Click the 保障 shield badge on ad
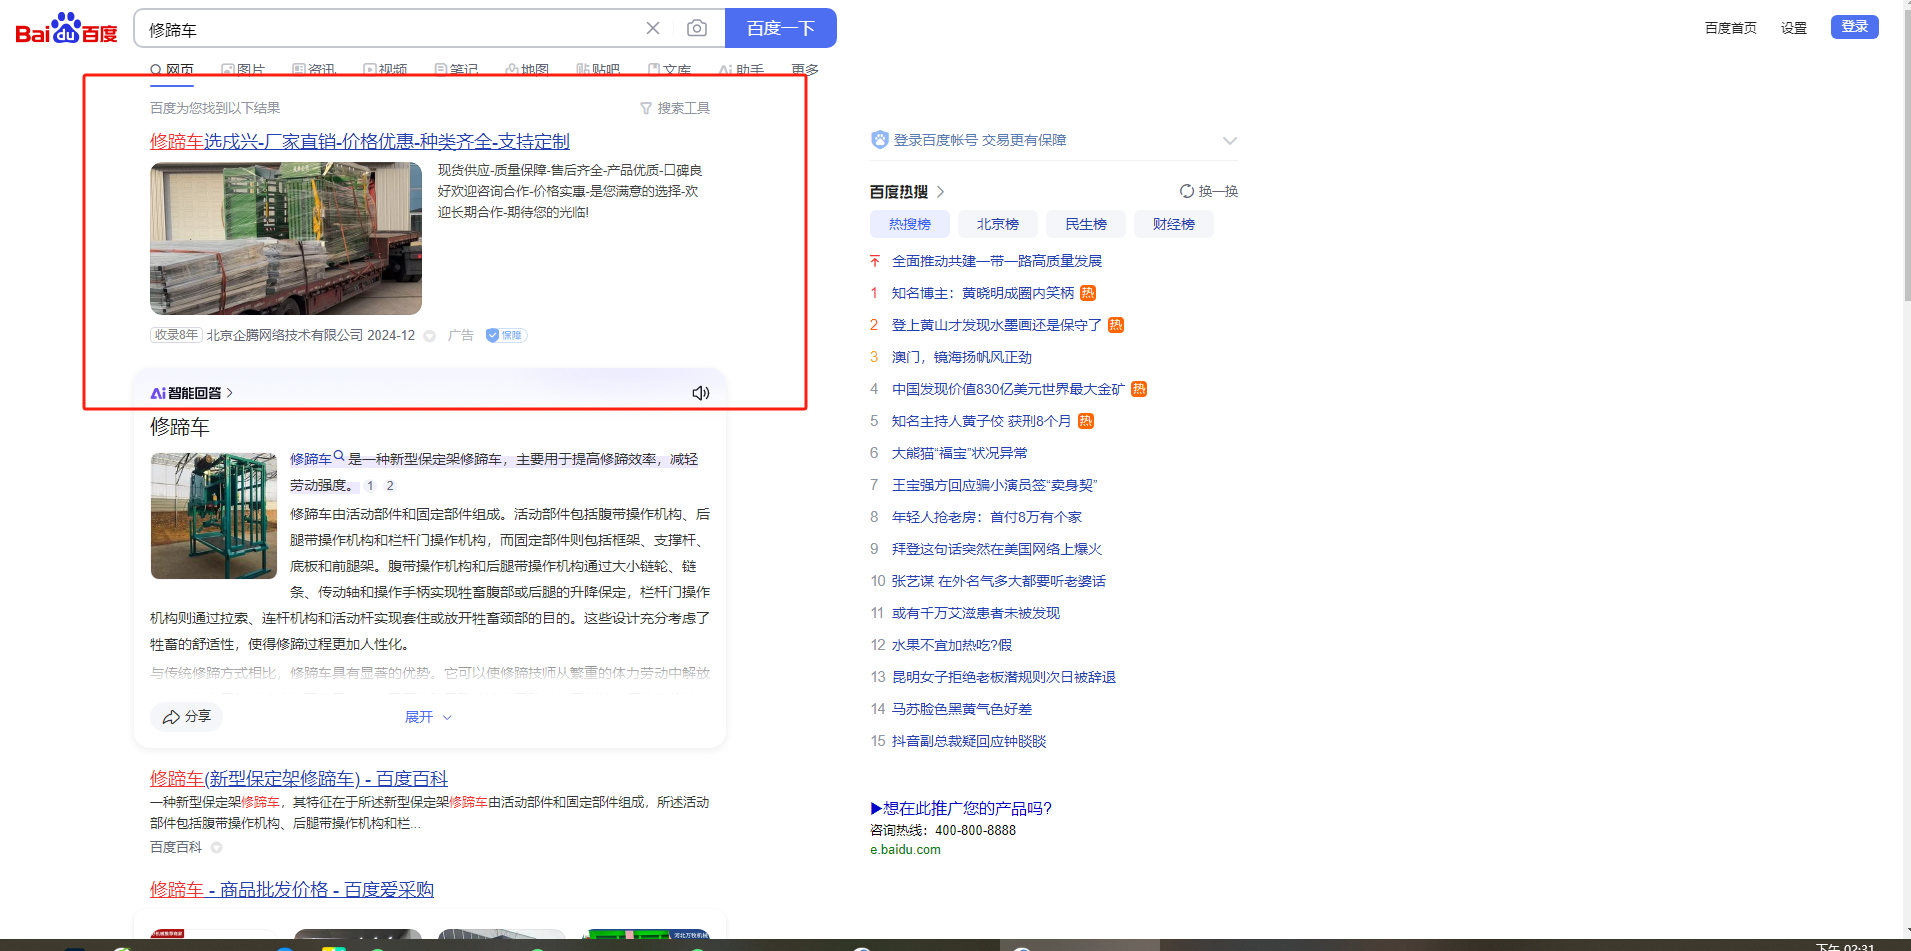1911x951 pixels. click(506, 335)
